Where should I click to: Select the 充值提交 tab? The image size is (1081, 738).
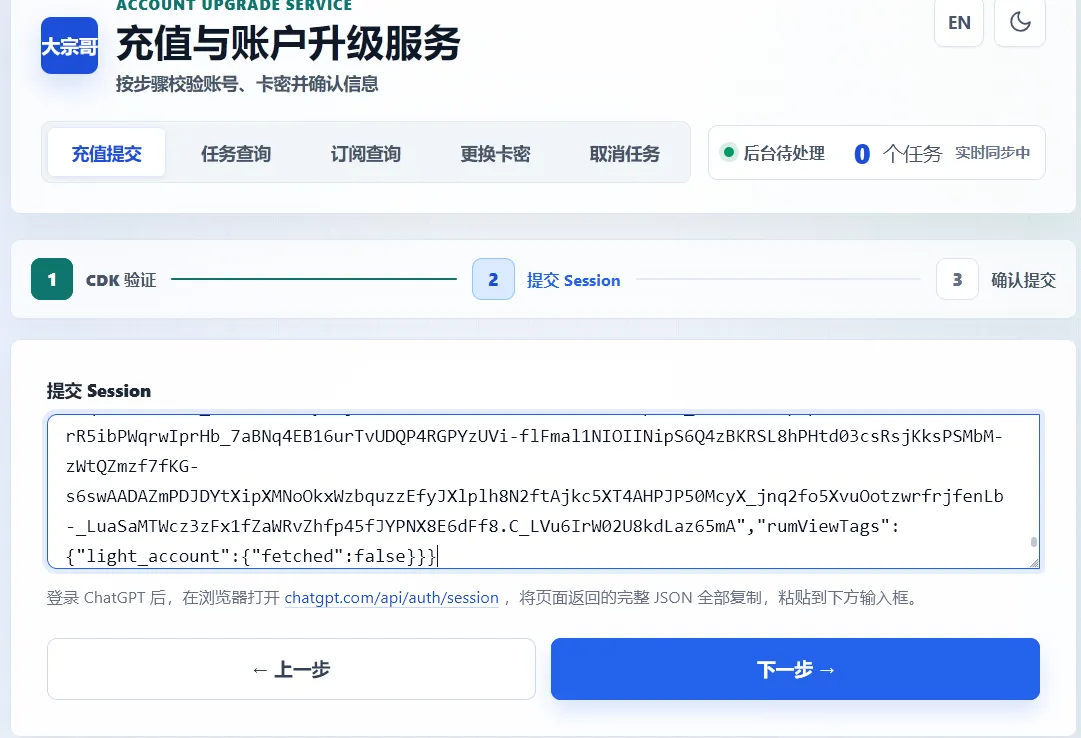tap(107, 152)
